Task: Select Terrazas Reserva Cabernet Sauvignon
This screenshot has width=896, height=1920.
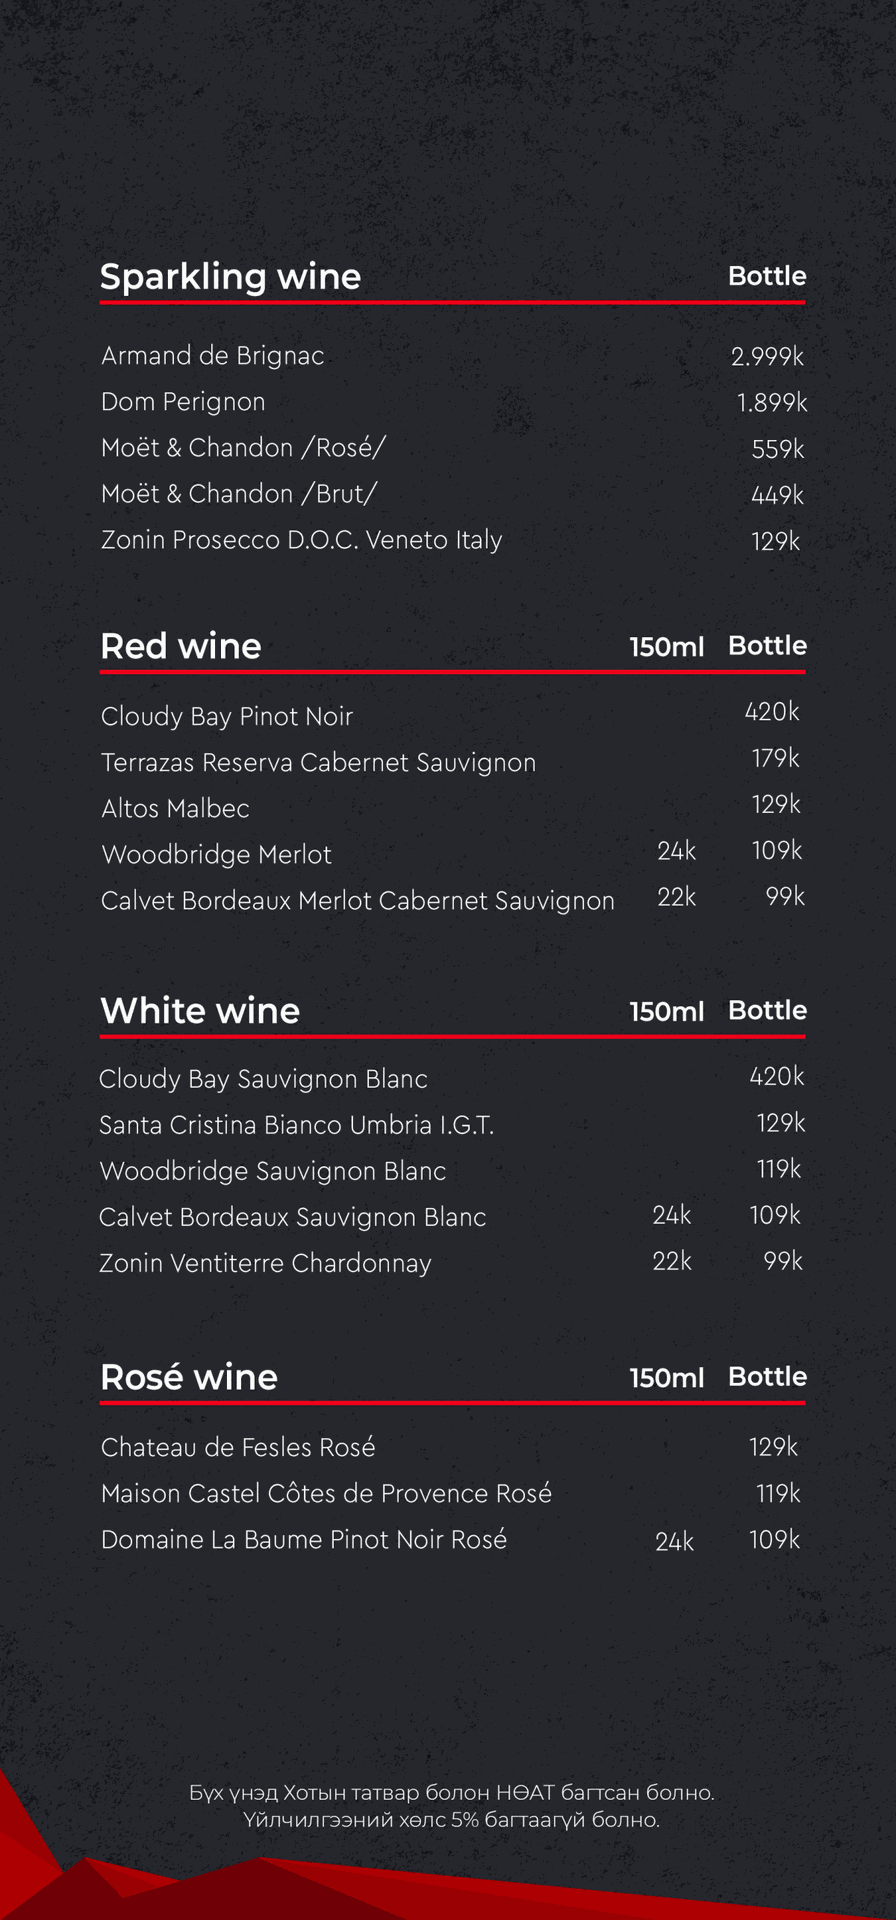Action: [318, 762]
